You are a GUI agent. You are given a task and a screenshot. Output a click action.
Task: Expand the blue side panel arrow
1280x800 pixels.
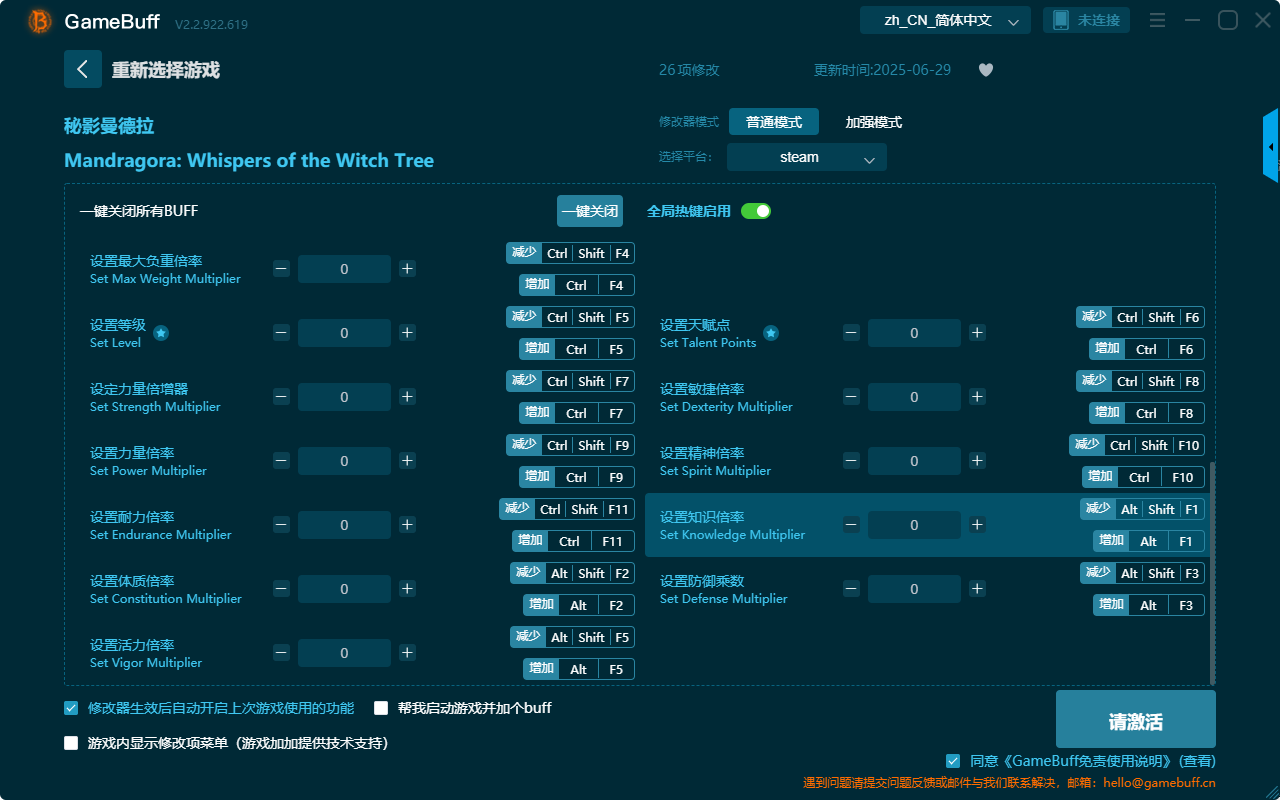1271,146
